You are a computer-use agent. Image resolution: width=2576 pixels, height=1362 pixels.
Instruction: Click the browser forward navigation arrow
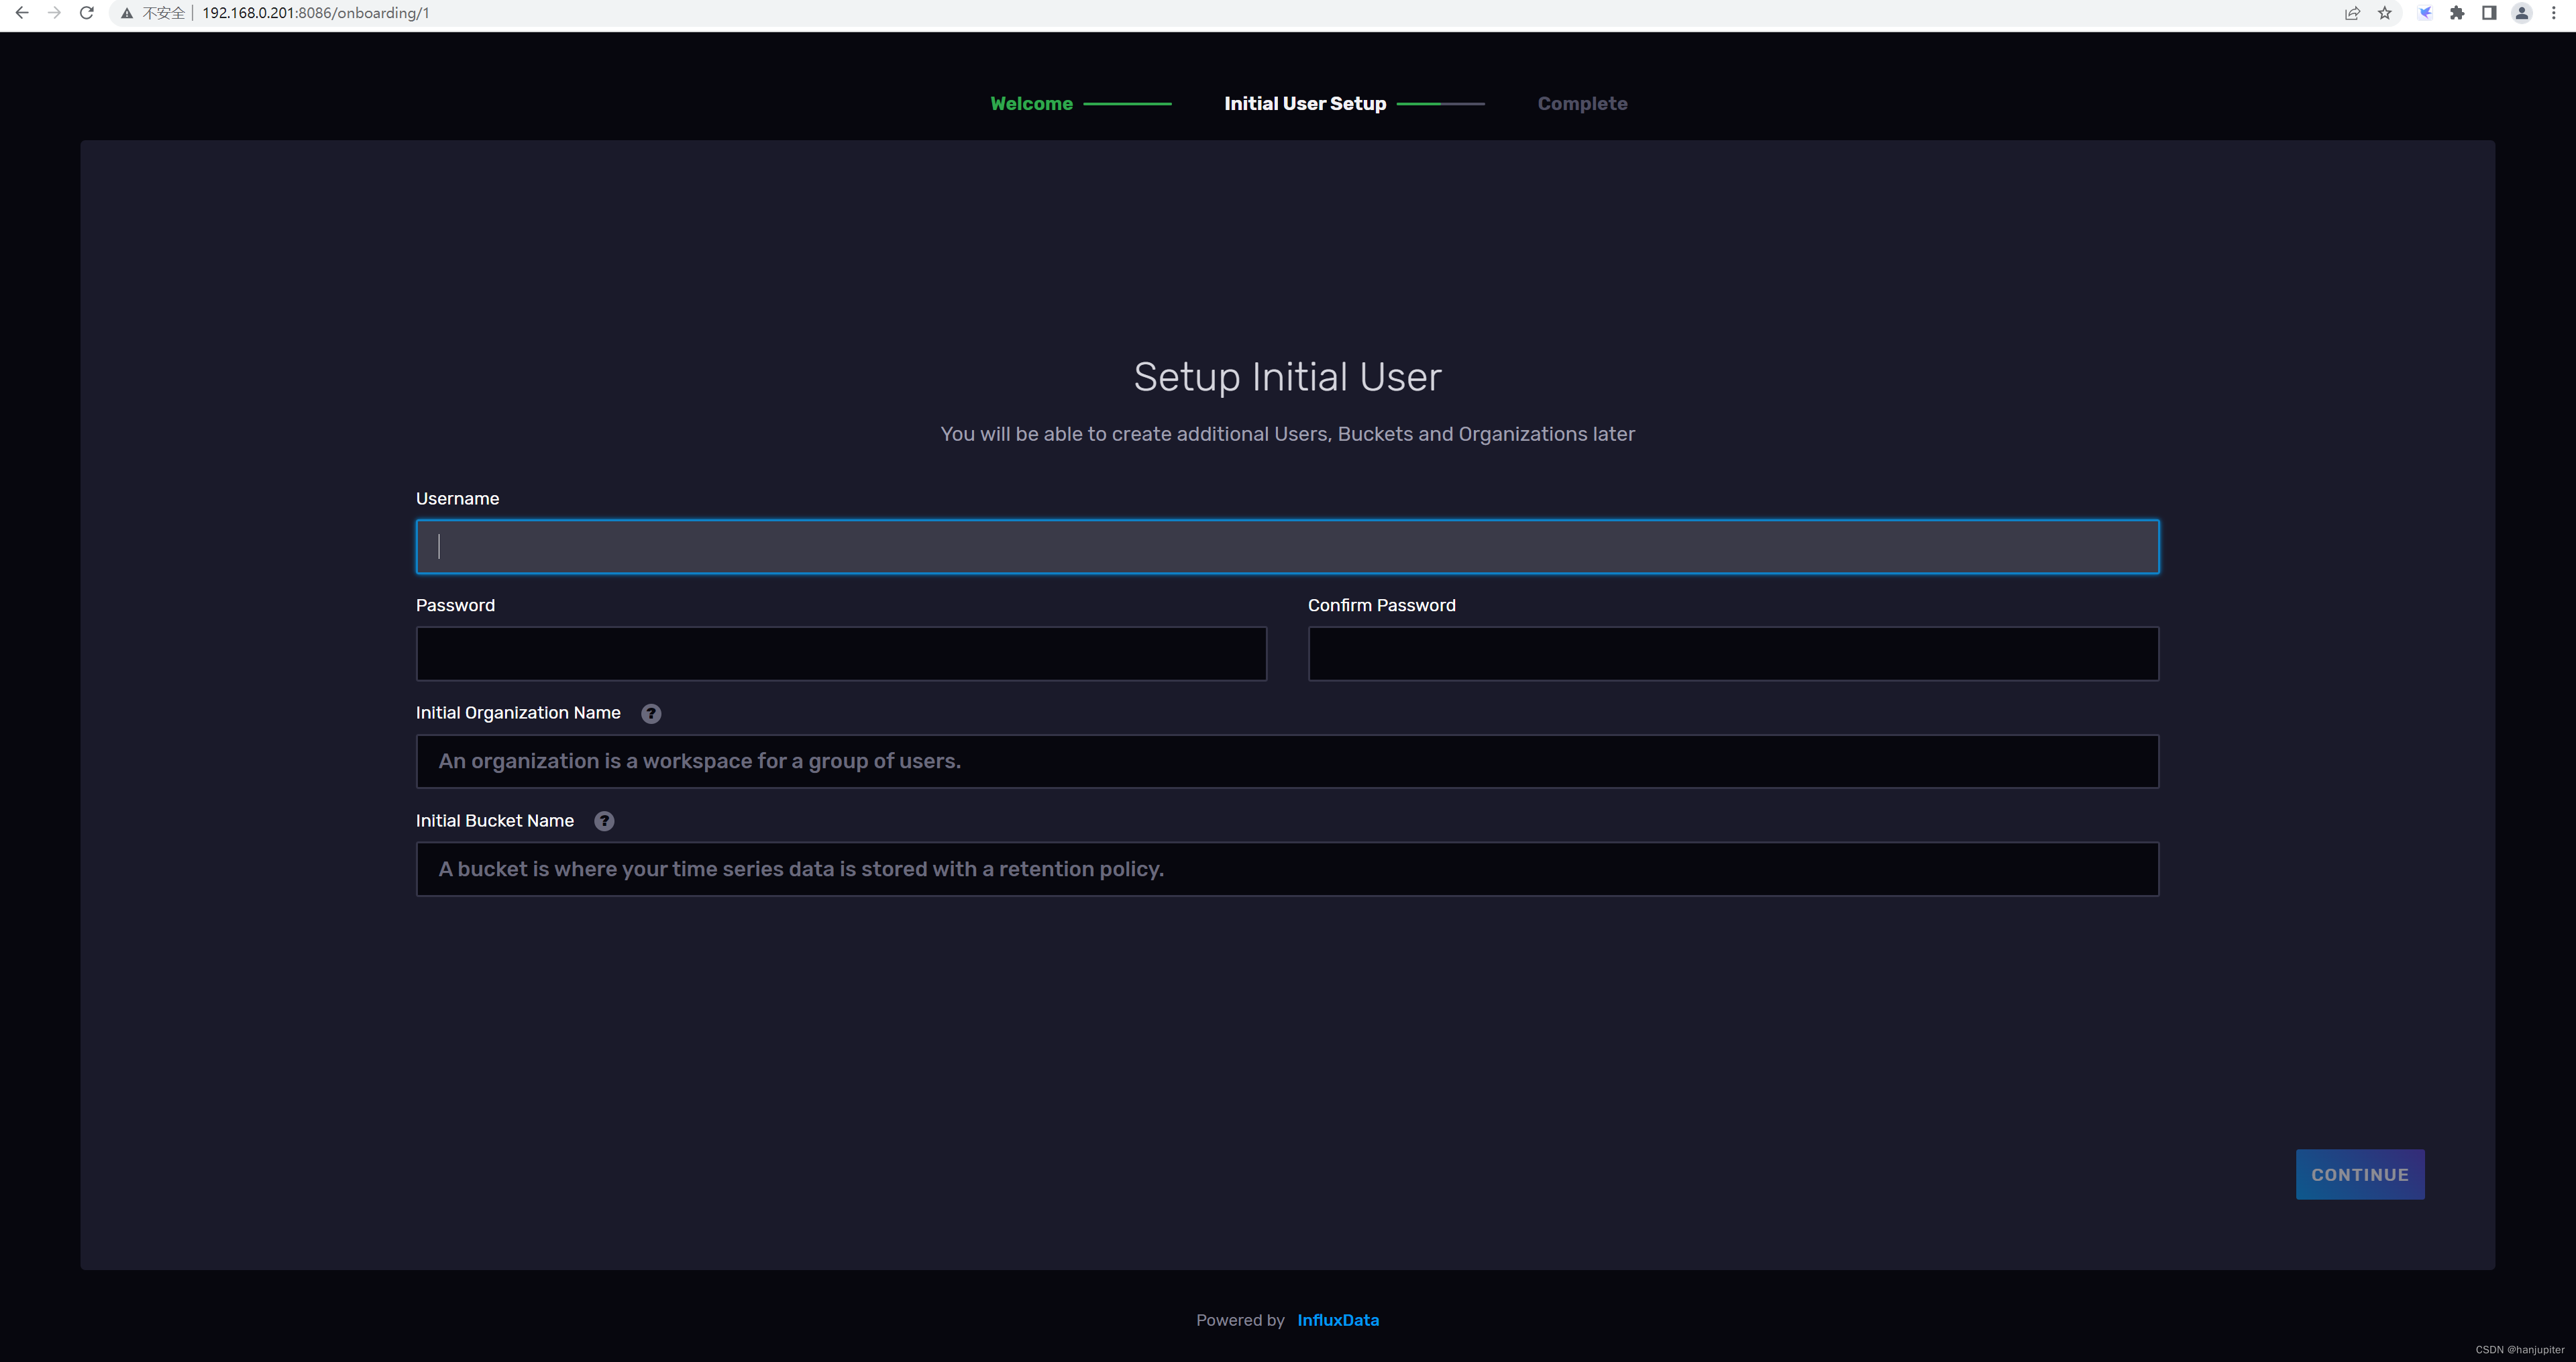(53, 13)
